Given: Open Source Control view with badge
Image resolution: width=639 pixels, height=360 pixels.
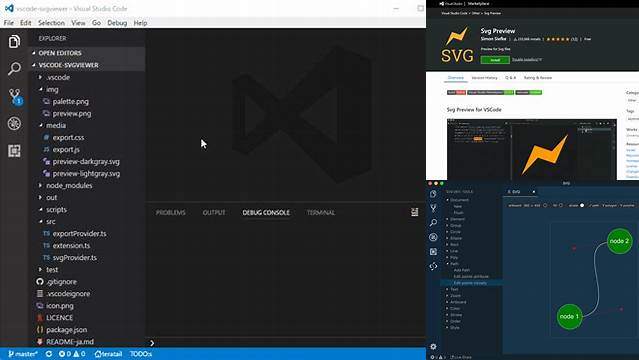Looking at the screenshot, I should tap(15, 97).
